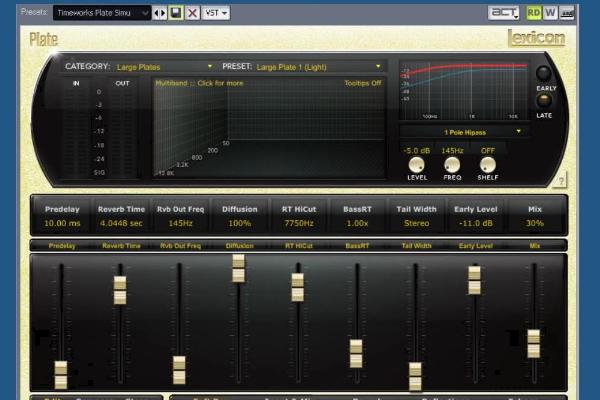Toggle the LATE reverb button
Viewport: 600px width, 400px height.
point(543,101)
